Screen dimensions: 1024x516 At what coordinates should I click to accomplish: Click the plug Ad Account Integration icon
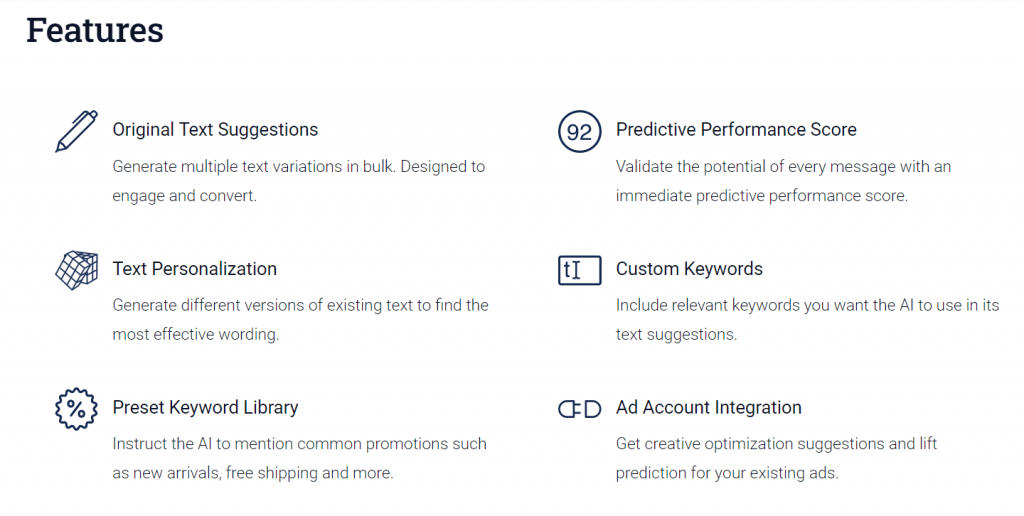coord(579,409)
